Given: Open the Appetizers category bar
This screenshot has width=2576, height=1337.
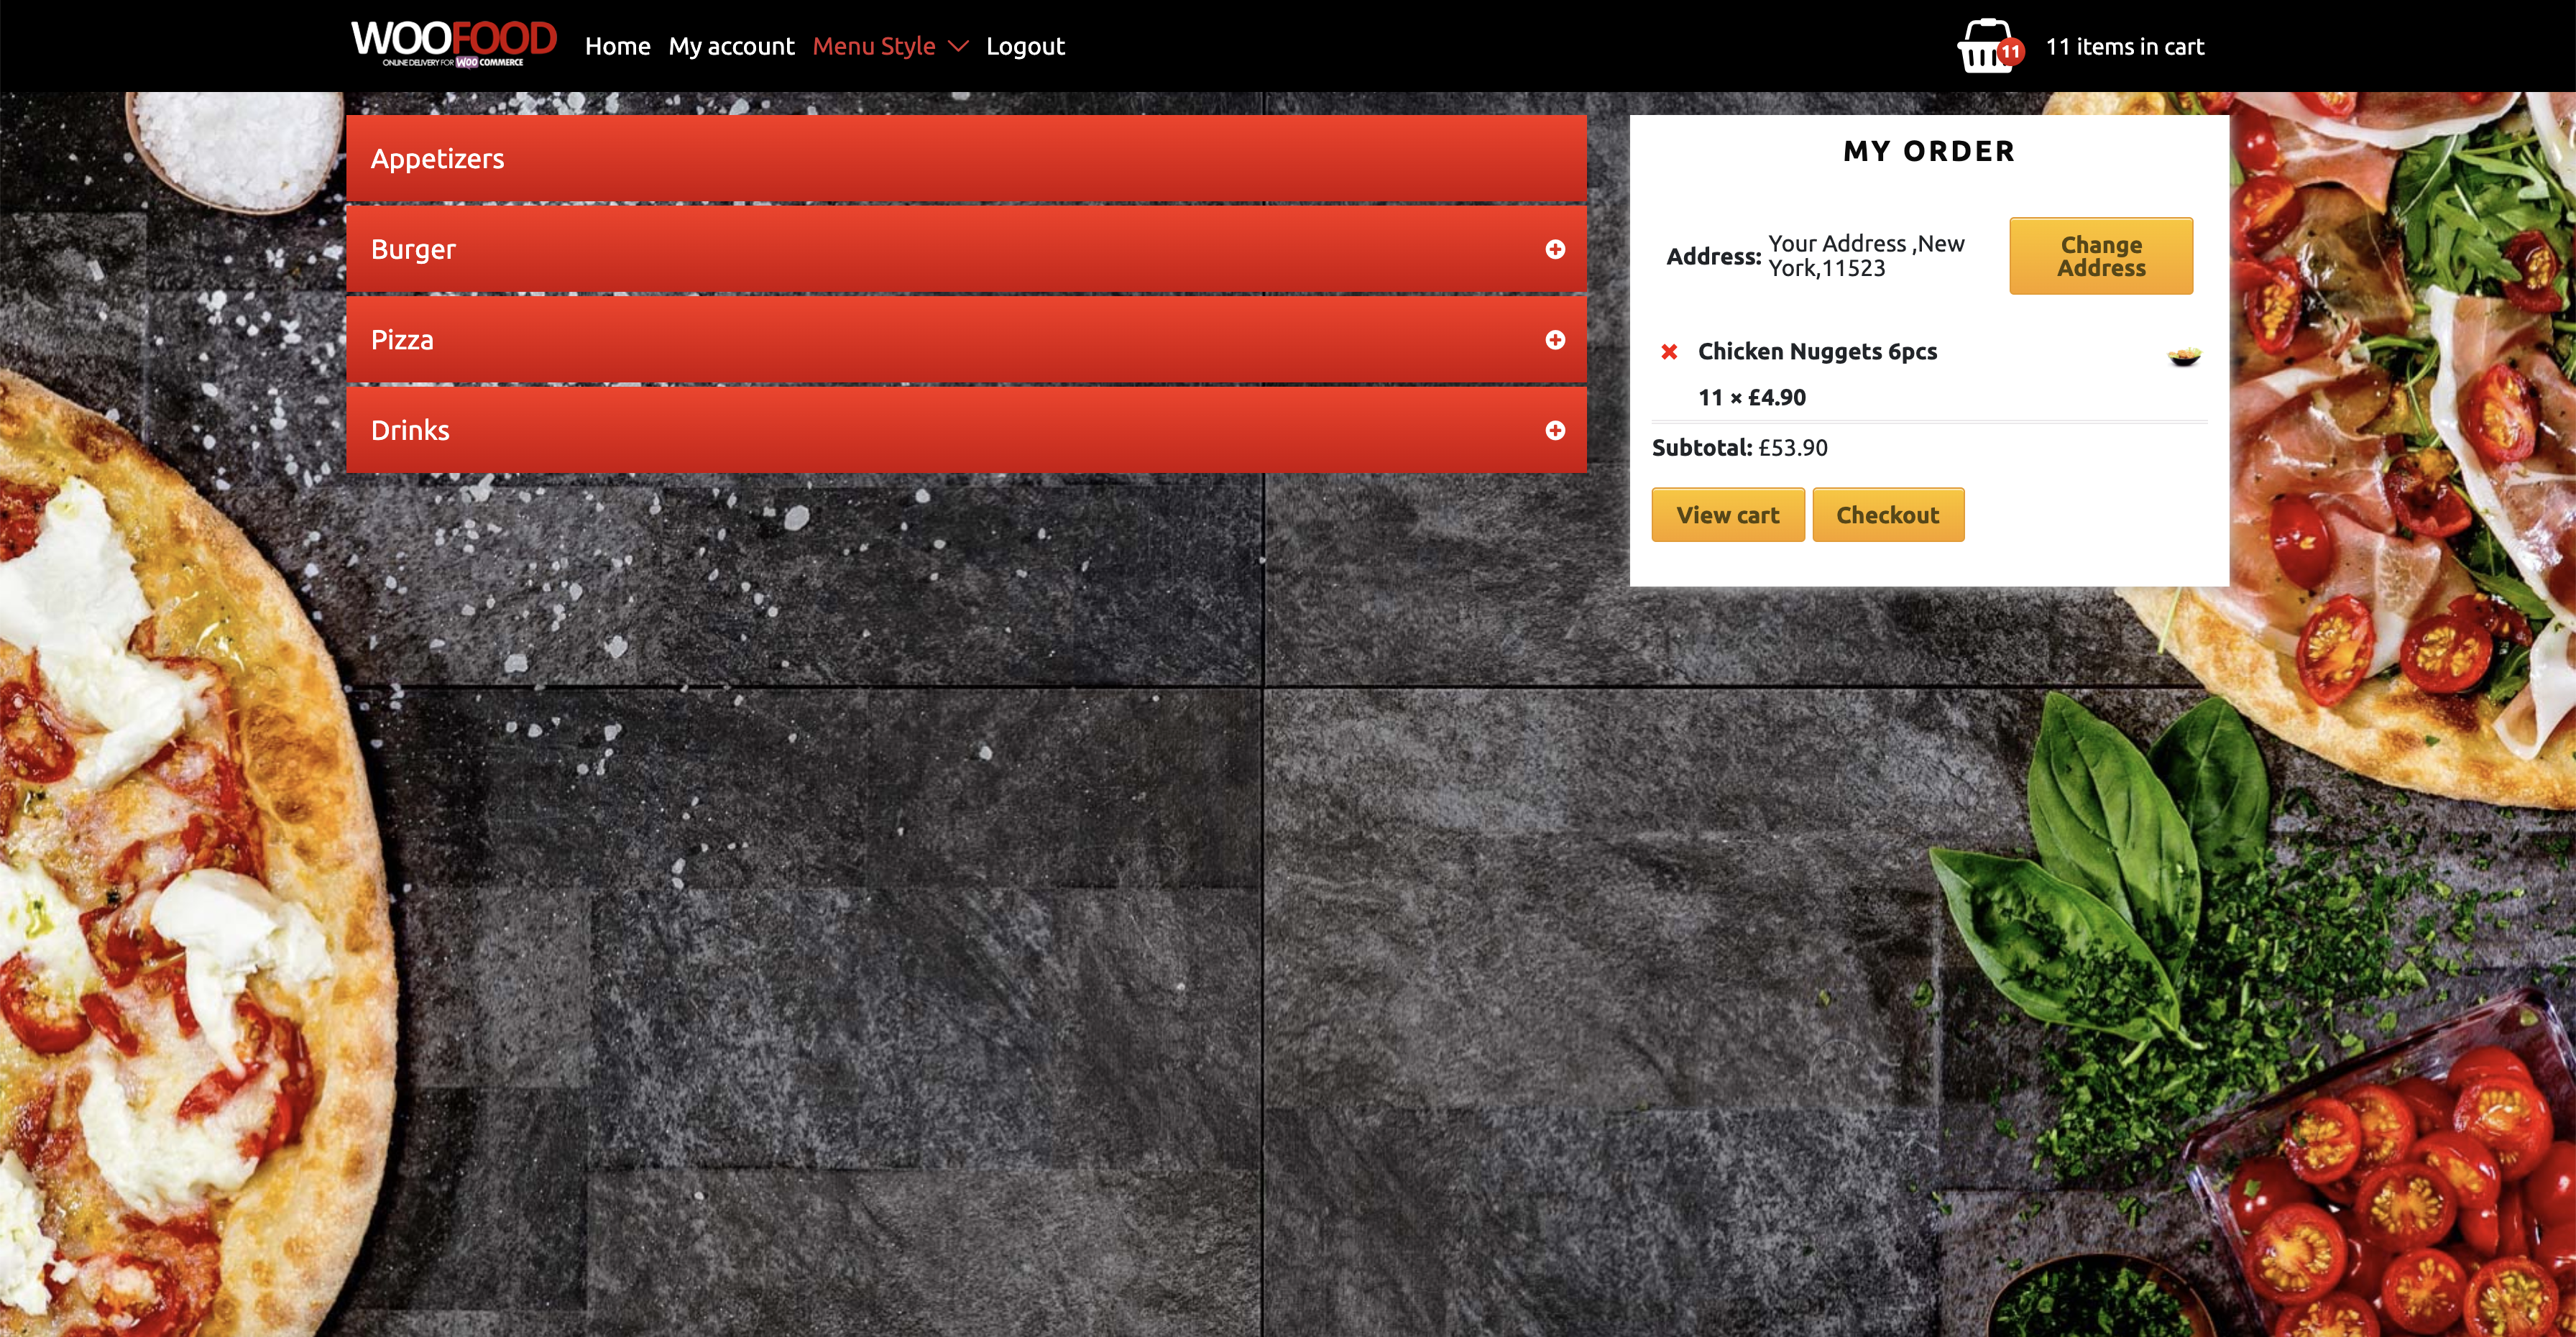Looking at the screenshot, I should [x=966, y=159].
